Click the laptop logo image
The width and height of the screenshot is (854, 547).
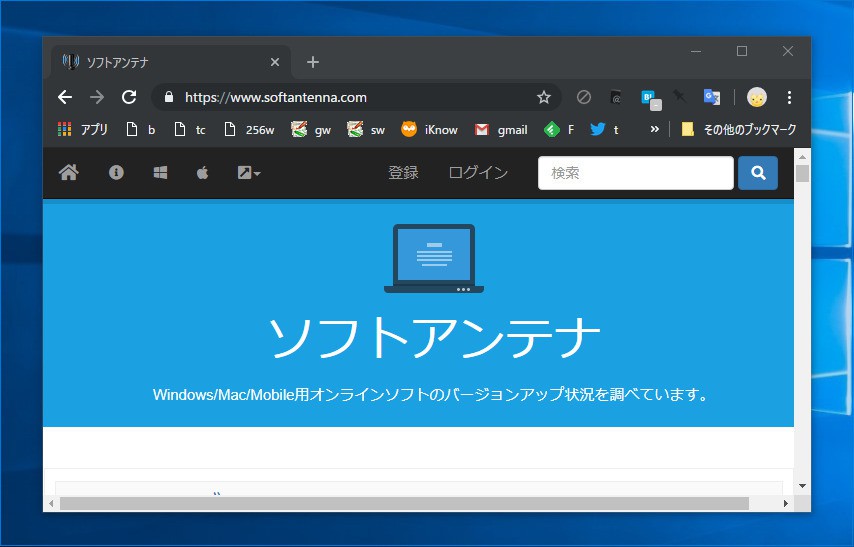tap(434, 259)
